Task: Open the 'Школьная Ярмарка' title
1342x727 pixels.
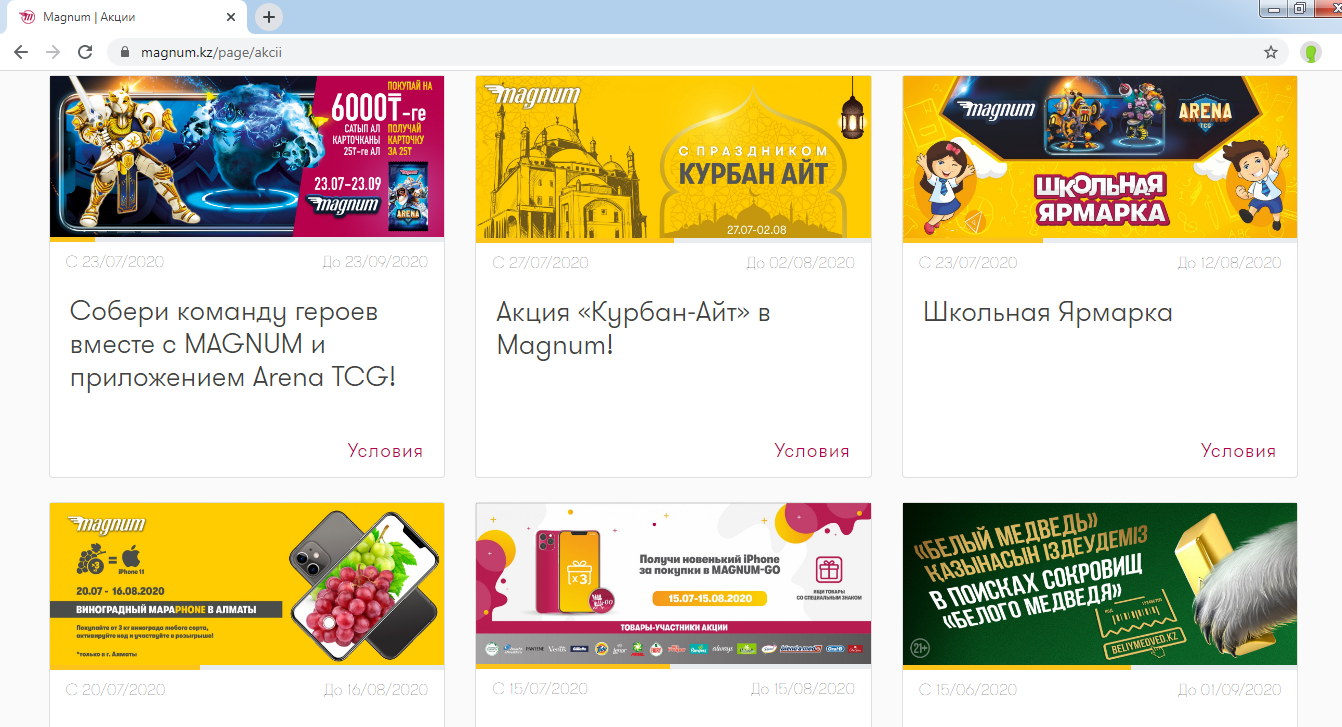Action: (1048, 312)
